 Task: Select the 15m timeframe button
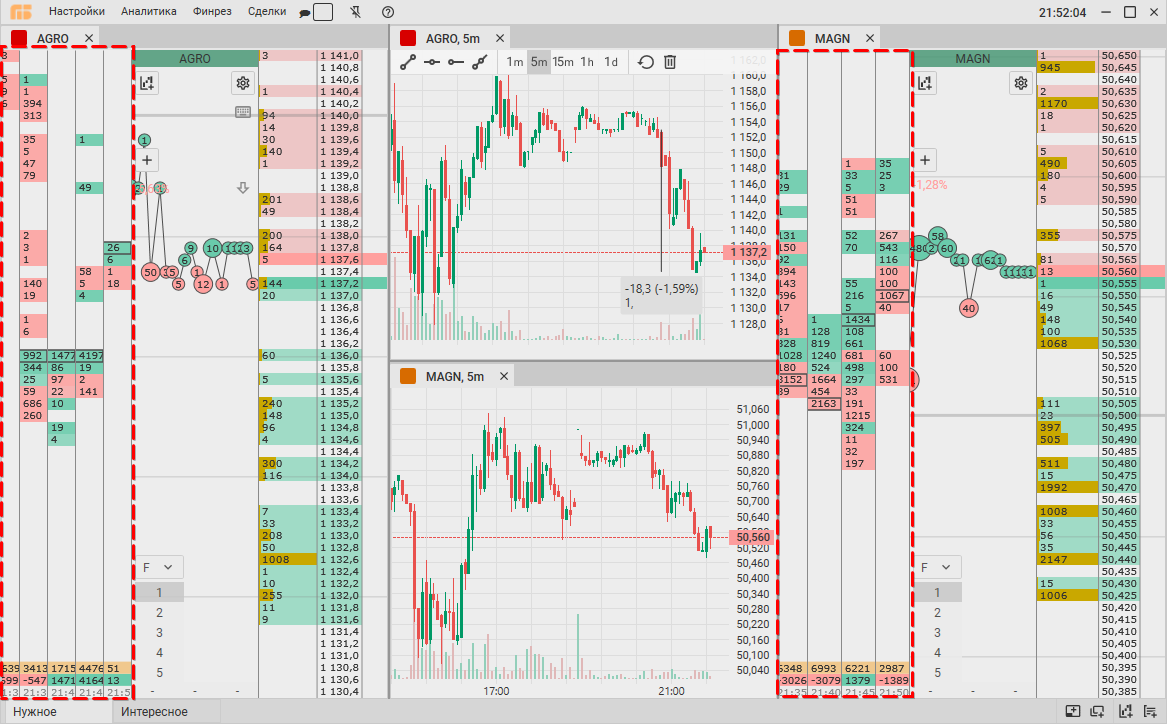pyautogui.click(x=563, y=62)
